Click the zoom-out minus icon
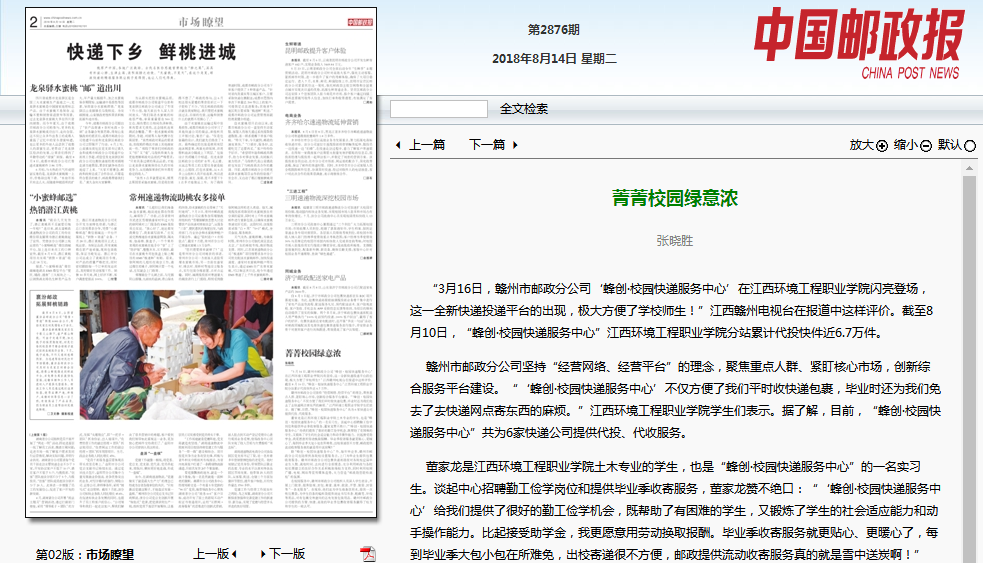The image size is (983, 563). 926,146
